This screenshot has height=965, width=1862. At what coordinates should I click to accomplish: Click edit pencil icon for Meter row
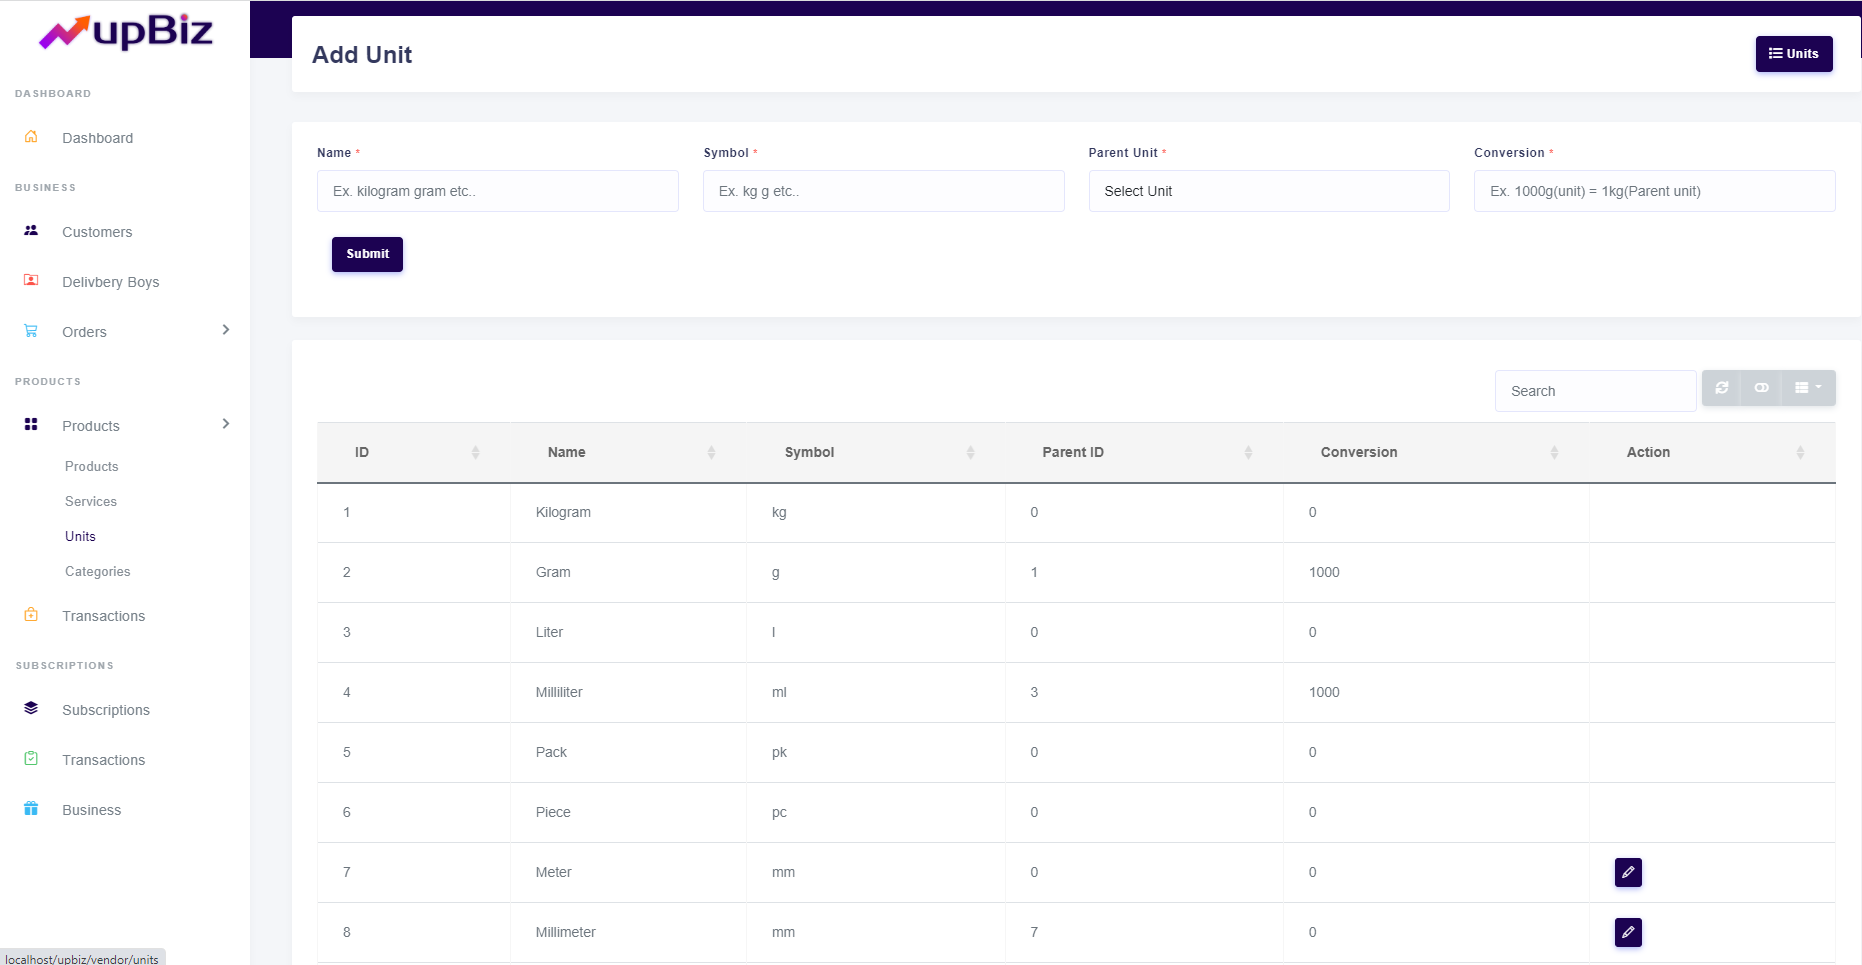1627,872
